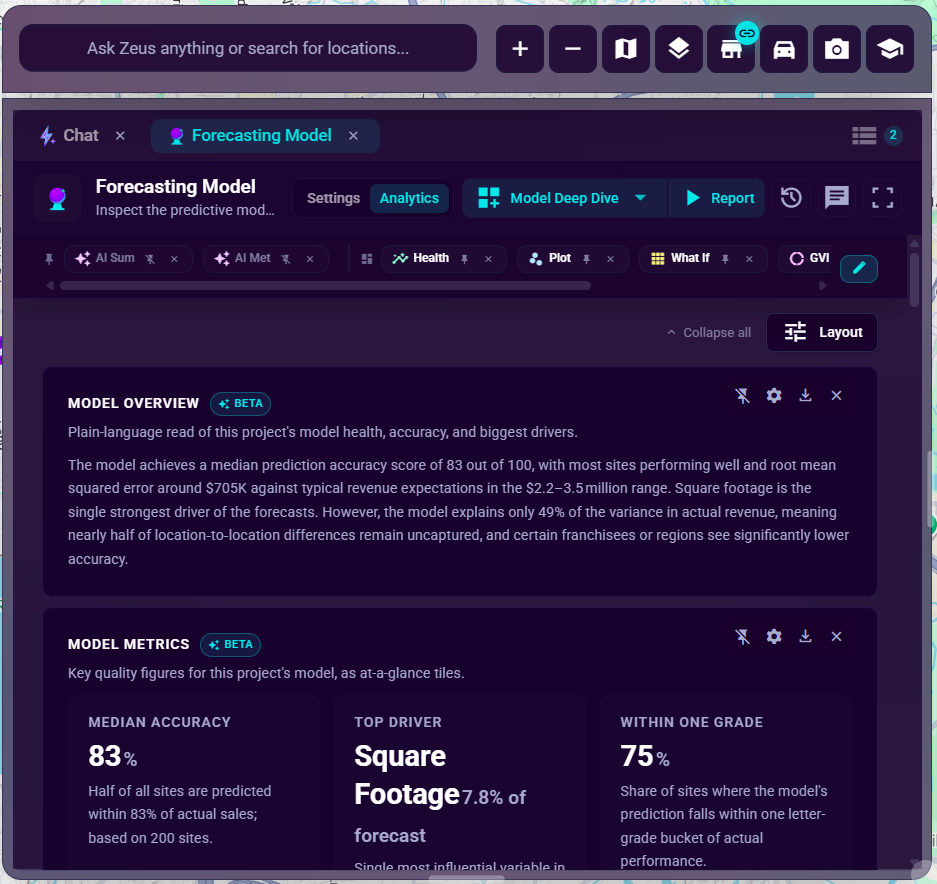Remove the Health chip
The image size is (937, 884).
(489, 259)
